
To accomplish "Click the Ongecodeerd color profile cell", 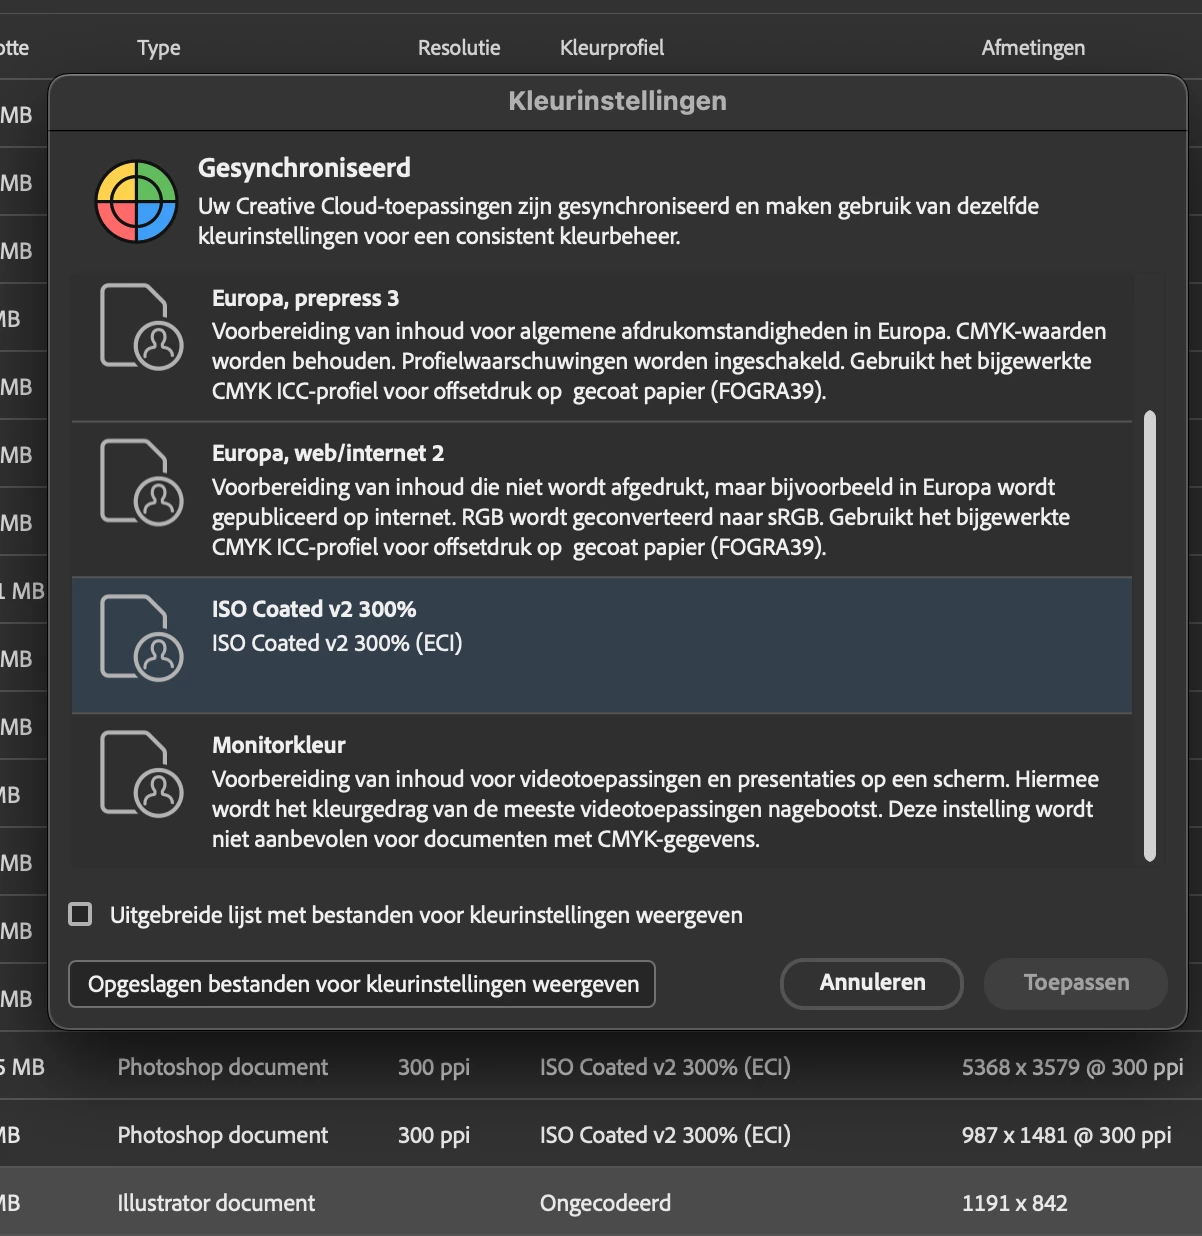I will tap(605, 1203).
